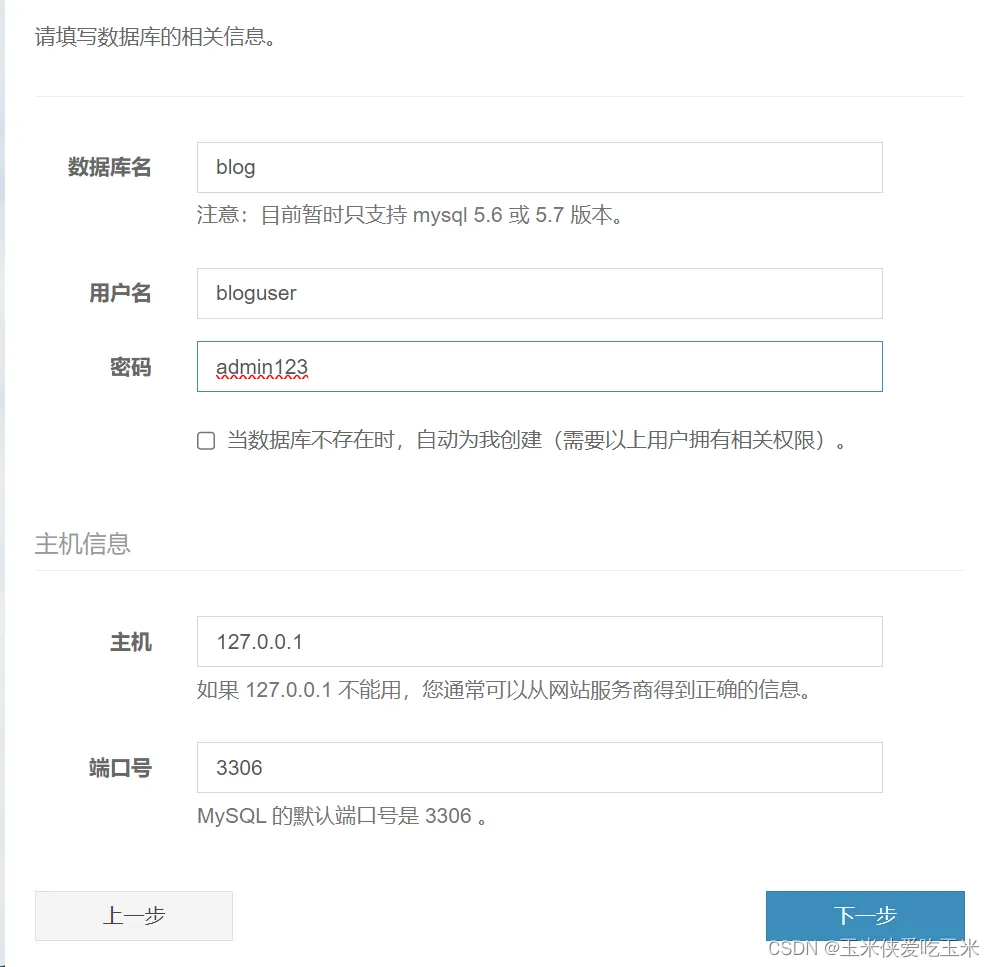This screenshot has height=967, width=995.
Task: Click the mysql 5.6 或 5.7 version note
Action: (x=413, y=215)
